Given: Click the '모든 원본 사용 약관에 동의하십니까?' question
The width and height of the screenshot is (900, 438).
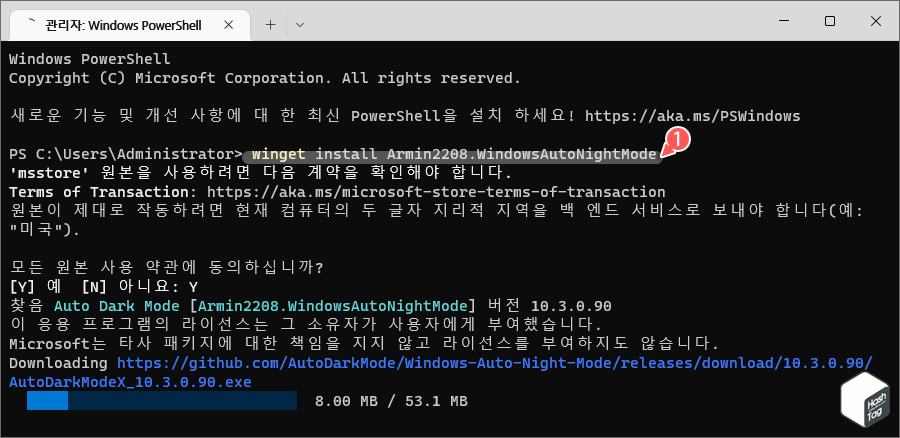Looking at the screenshot, I should pos(166,268).
